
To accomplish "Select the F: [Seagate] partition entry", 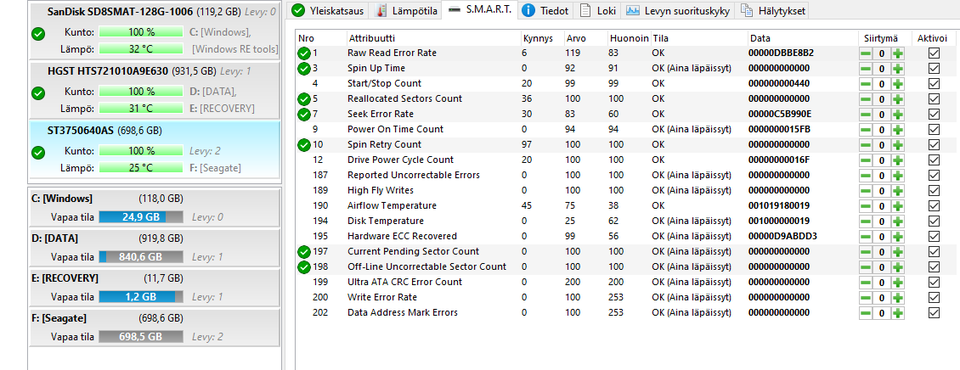I will click(x=154, y=328).
